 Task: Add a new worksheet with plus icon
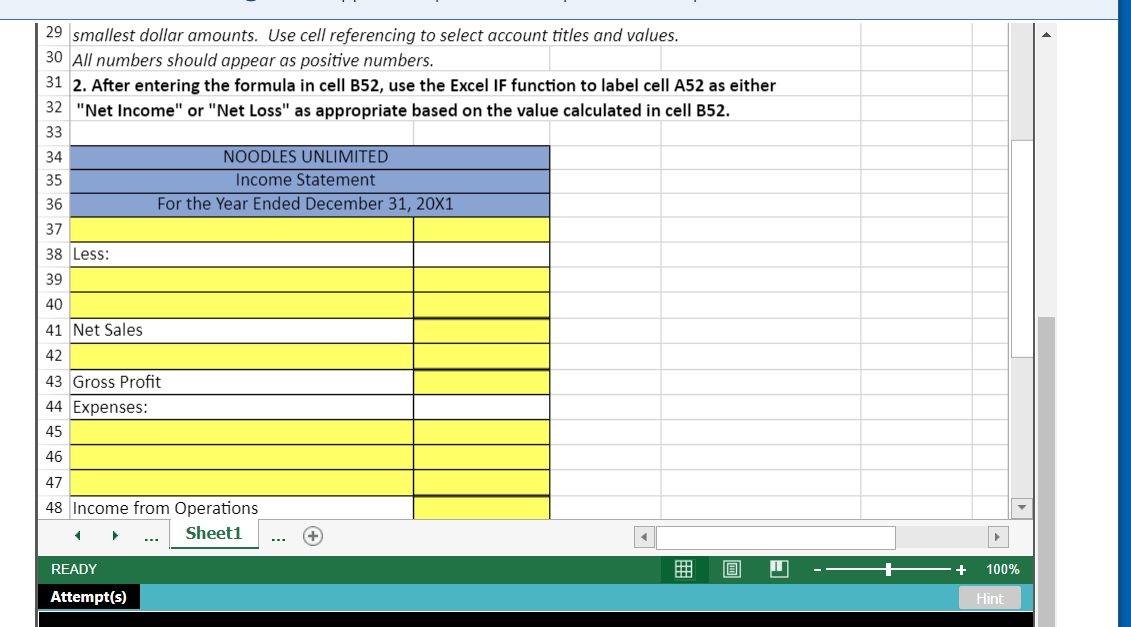coord(313,535)
